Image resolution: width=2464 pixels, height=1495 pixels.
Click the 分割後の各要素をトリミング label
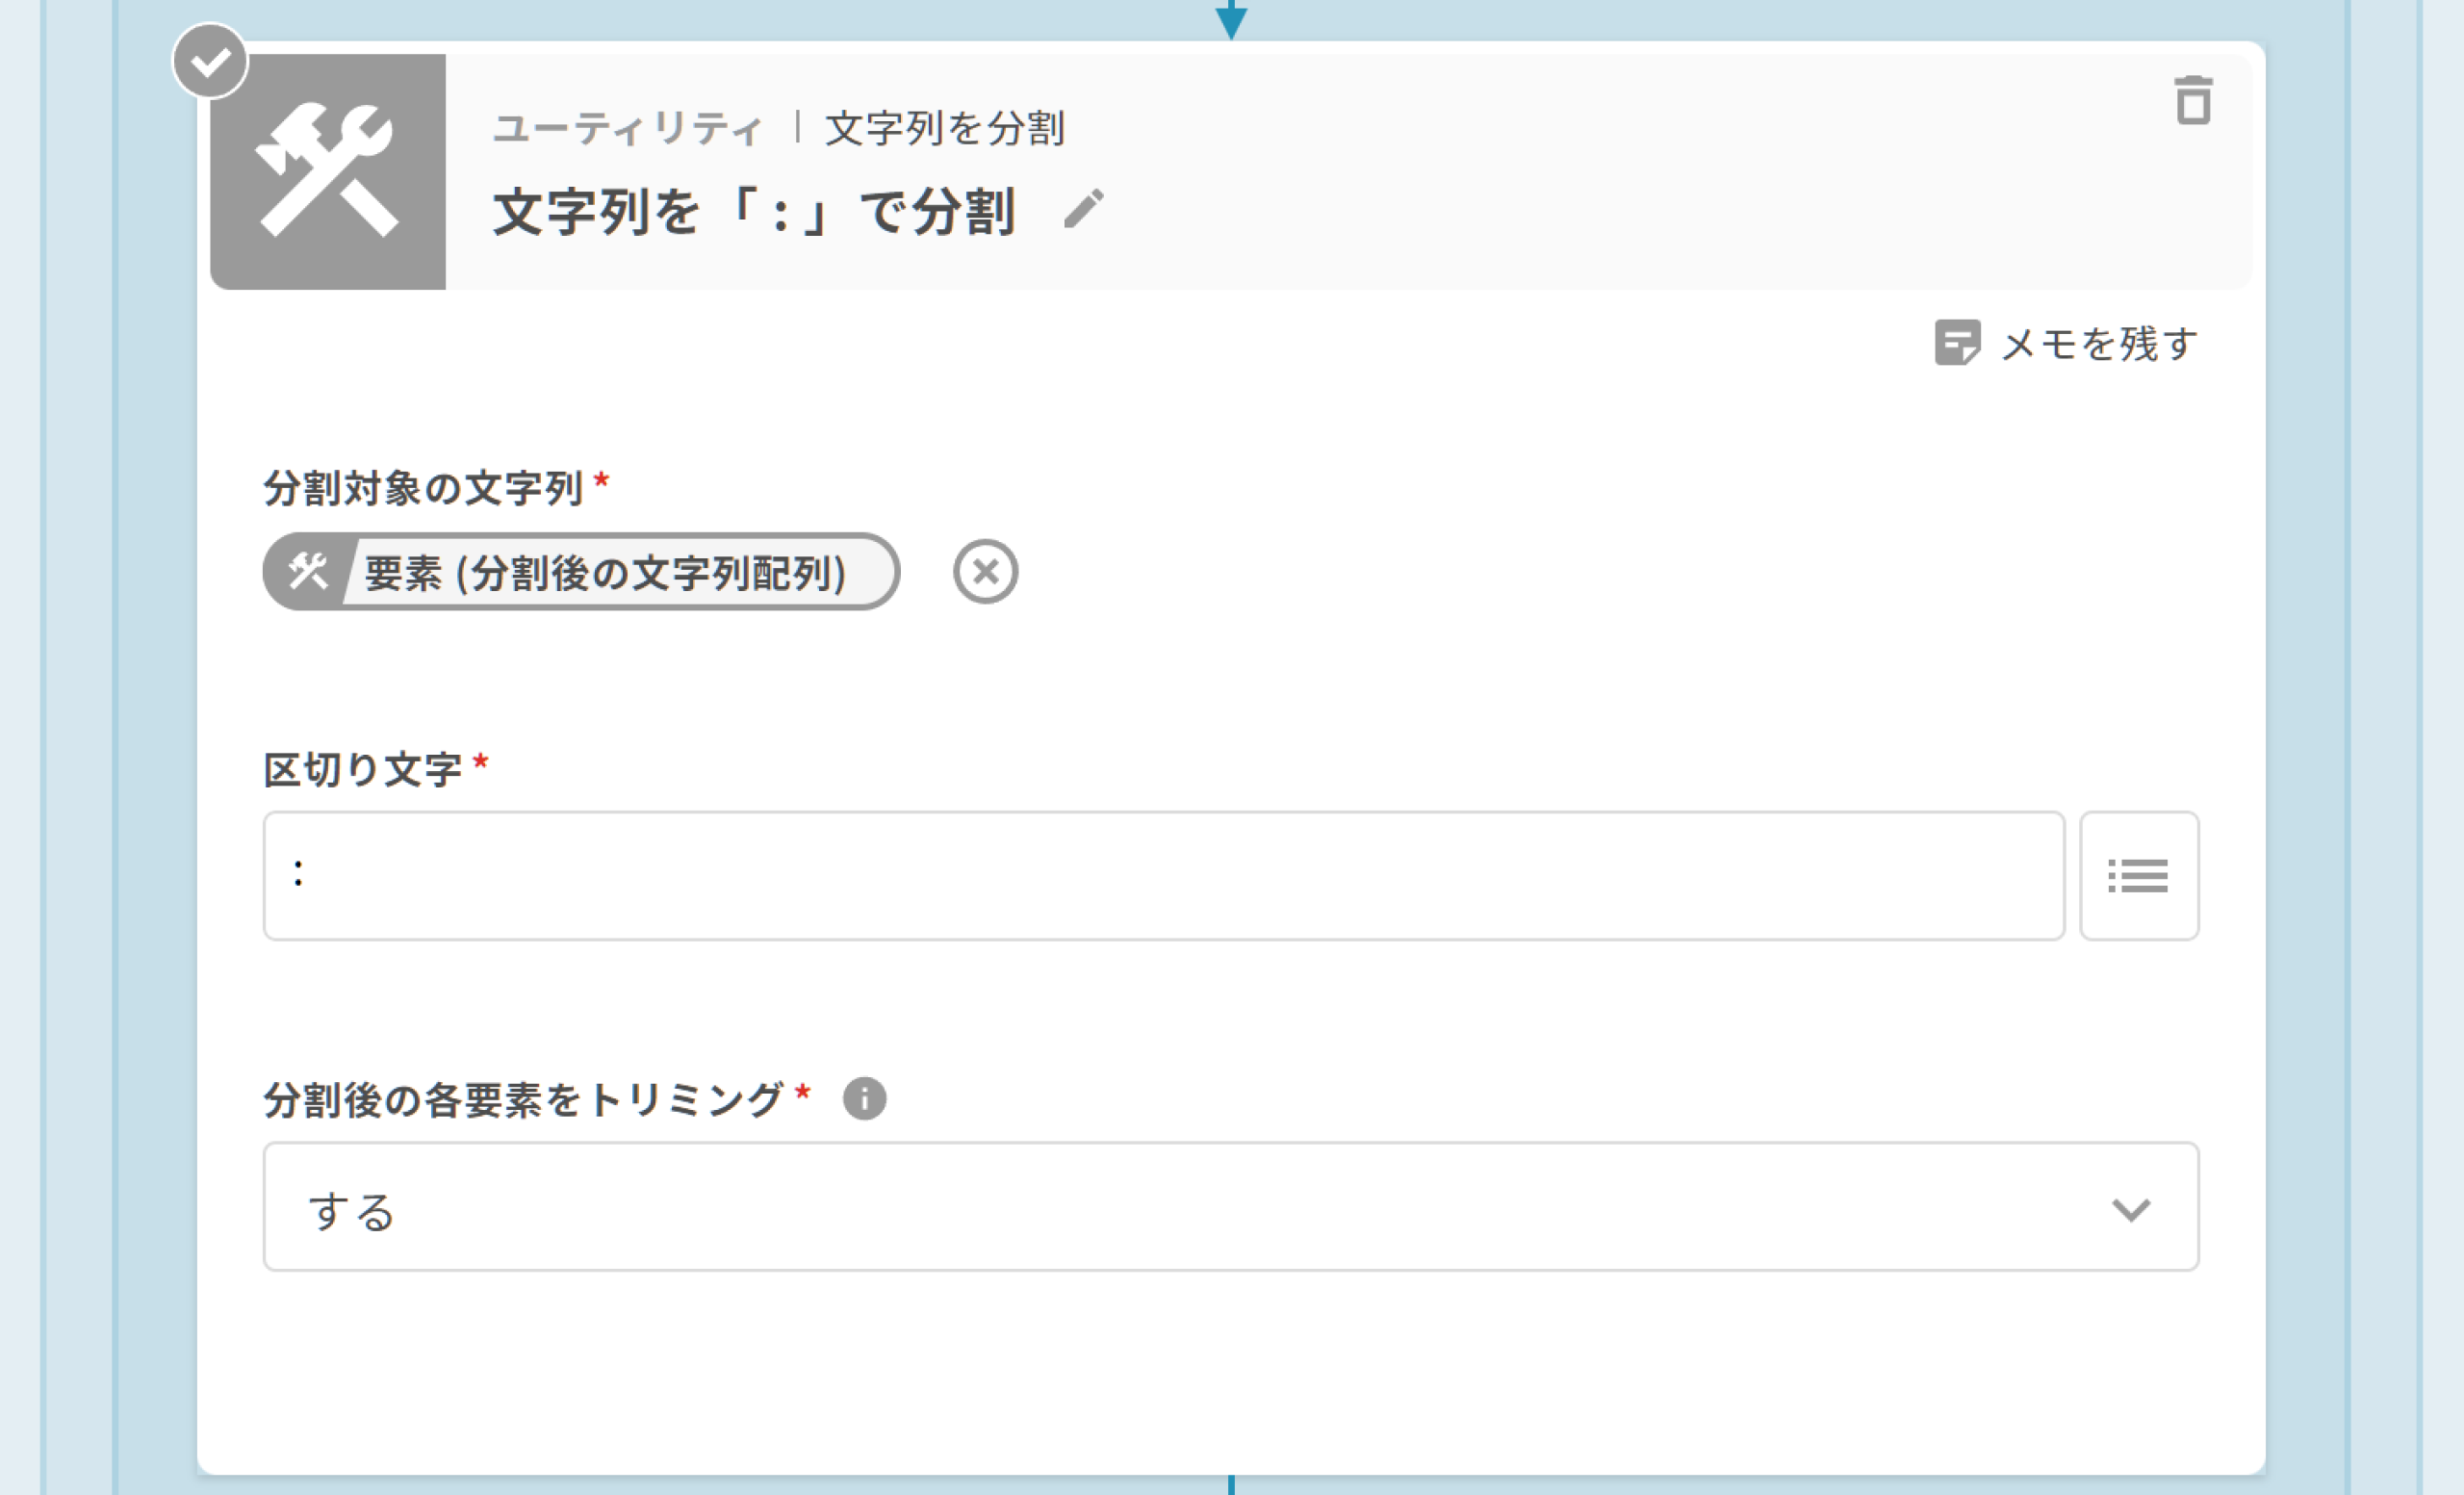pyautogui.click(x=523, y=1100)
